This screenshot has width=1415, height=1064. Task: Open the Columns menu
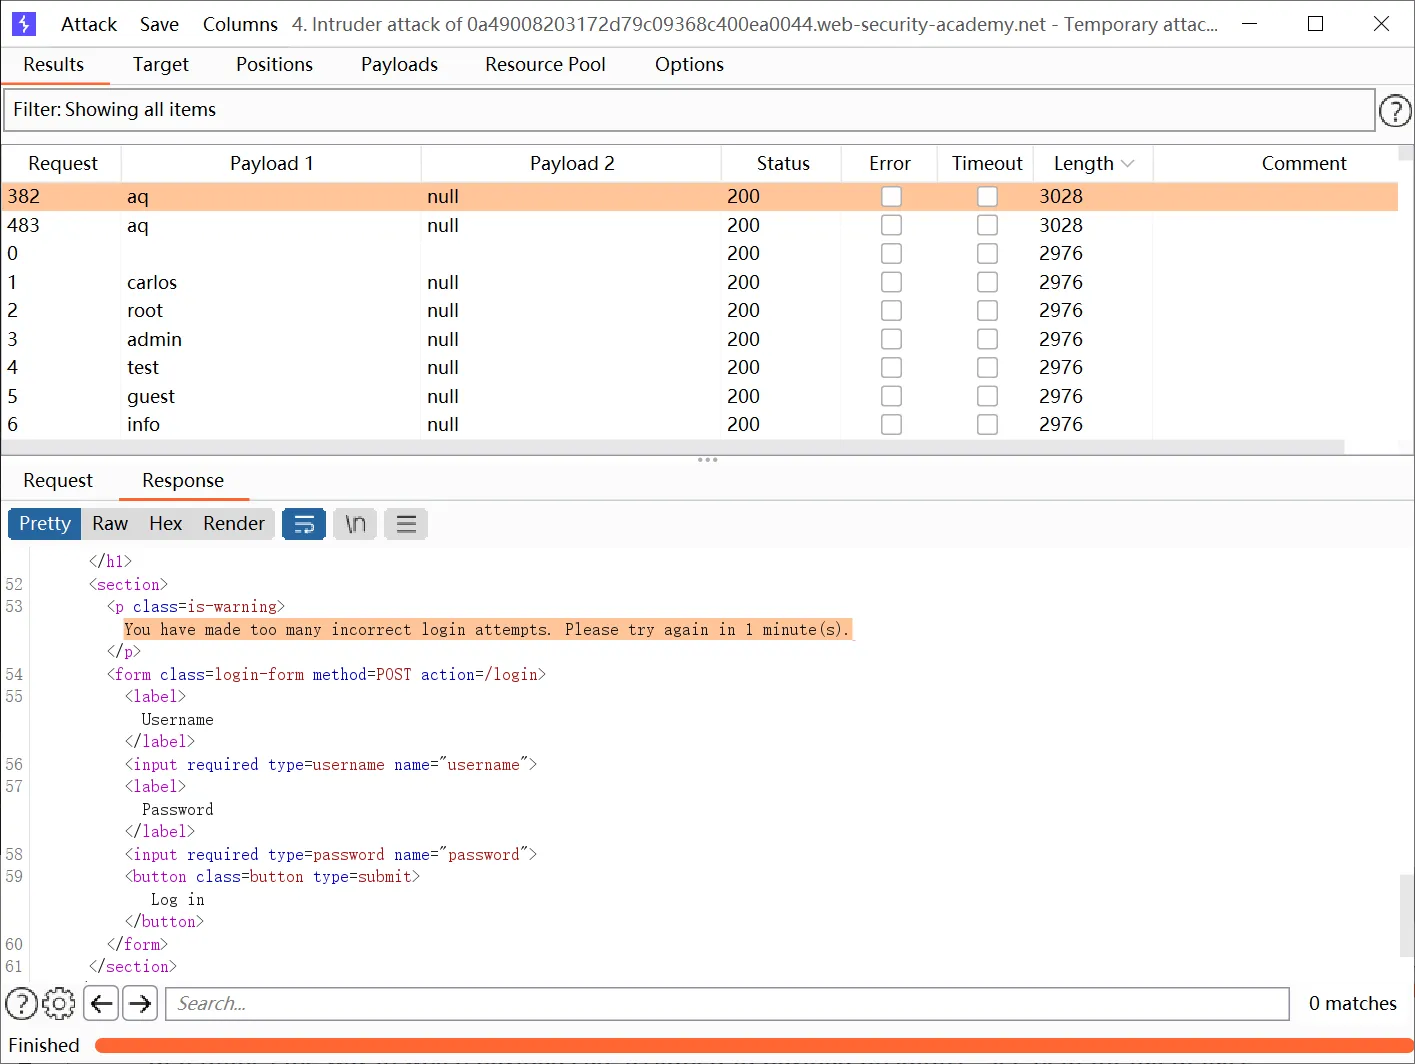pos(240,24)
